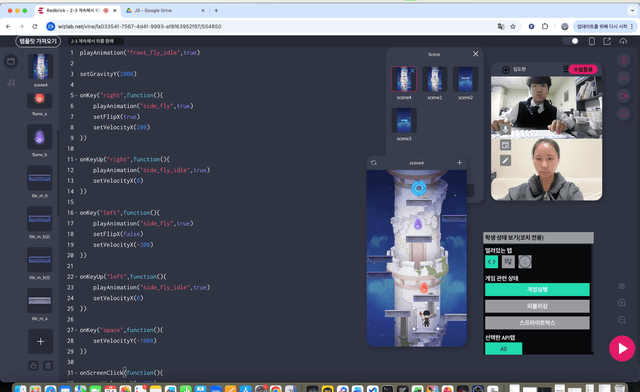Click the lock icon below the asset list
The image size is (640, 392).
pyautogui.click(x=33, y=365)
